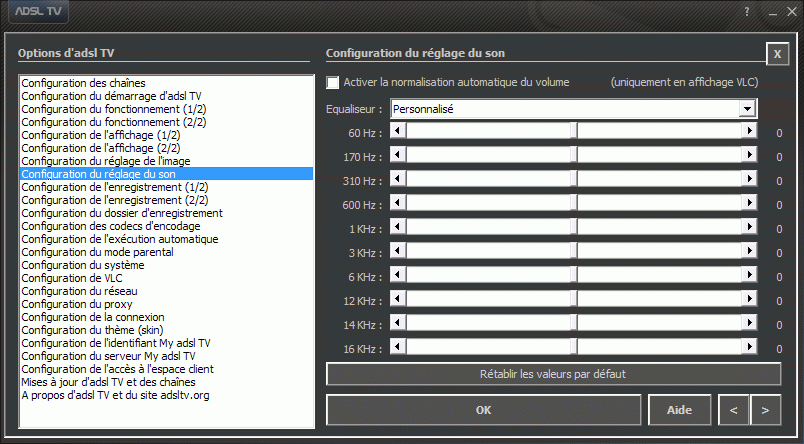Image resolution: width=804 pixels, height=444 pixels.
Task: Click right arrow of 170 Hz slider
Action: [x=749, y=154]
